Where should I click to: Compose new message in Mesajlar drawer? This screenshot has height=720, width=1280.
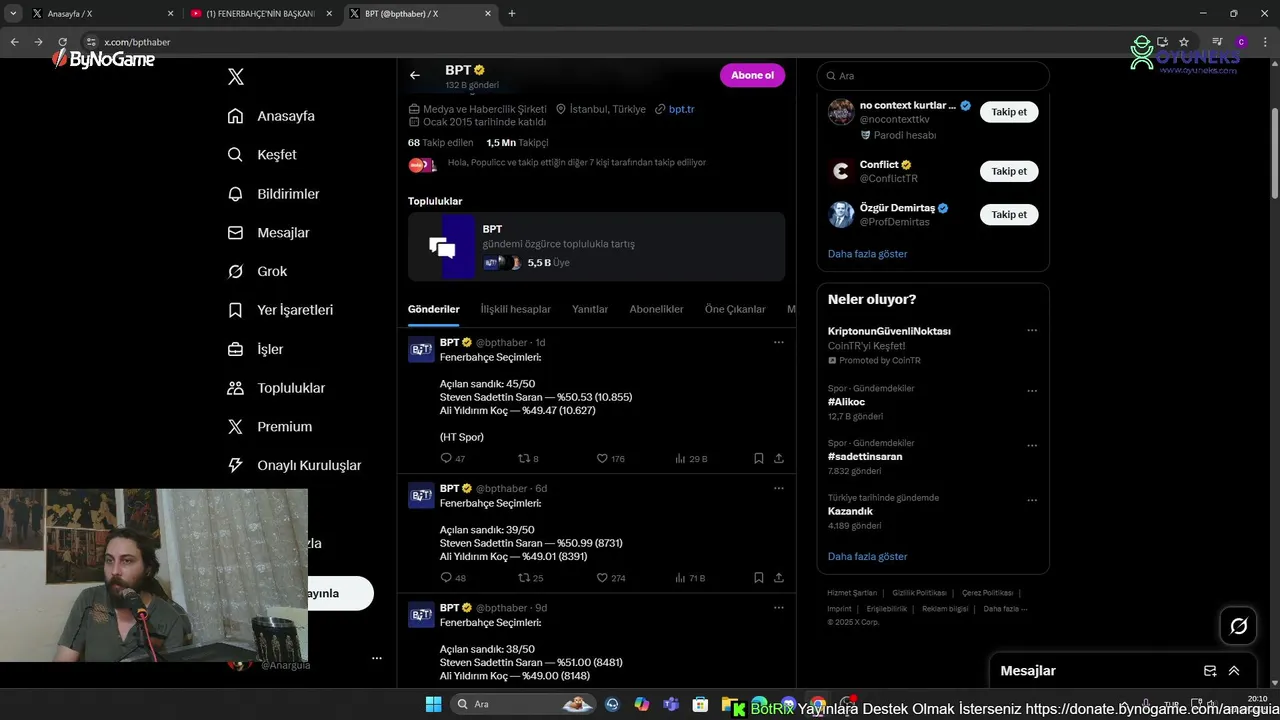(1210, 671)
